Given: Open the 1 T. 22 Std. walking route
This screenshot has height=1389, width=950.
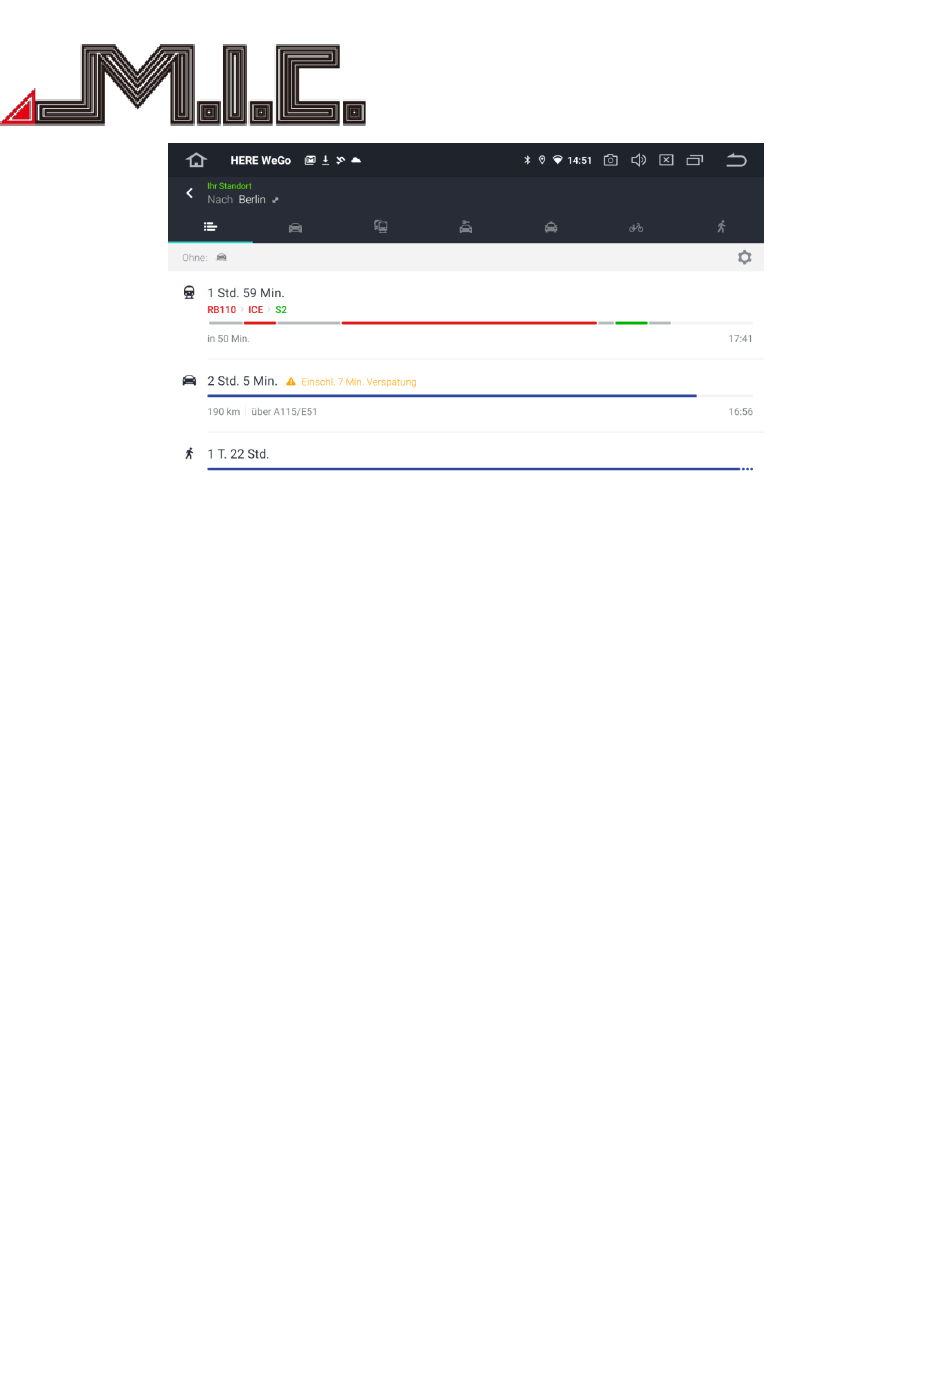Looking at the screenshot, I should [x=466, y=456].
